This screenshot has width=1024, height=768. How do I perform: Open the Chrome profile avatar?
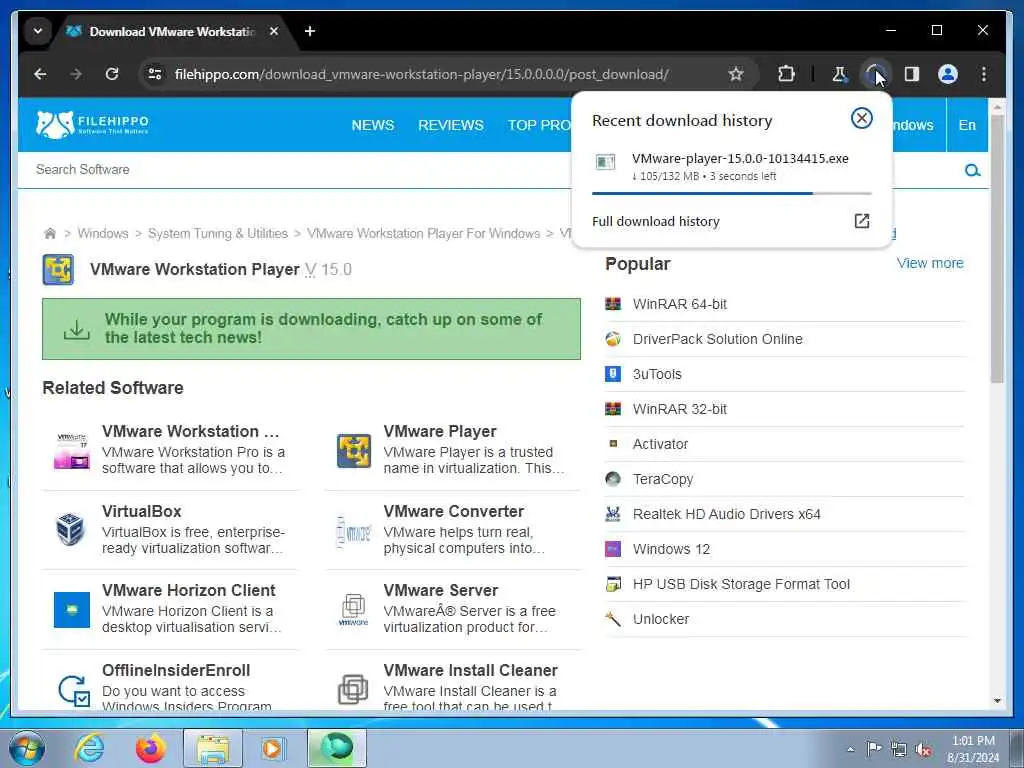(948, 74)
